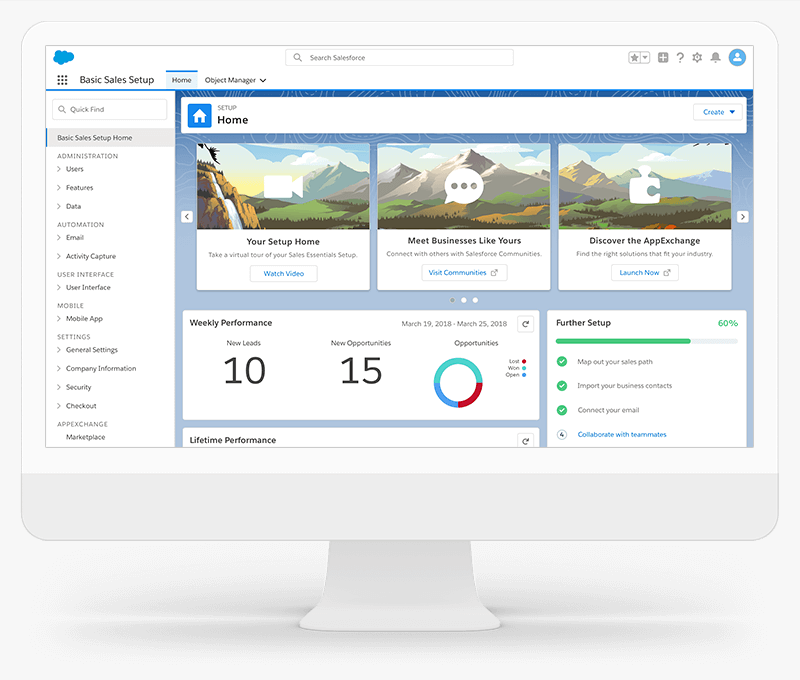Click the 60% completion label

(728, 323)
